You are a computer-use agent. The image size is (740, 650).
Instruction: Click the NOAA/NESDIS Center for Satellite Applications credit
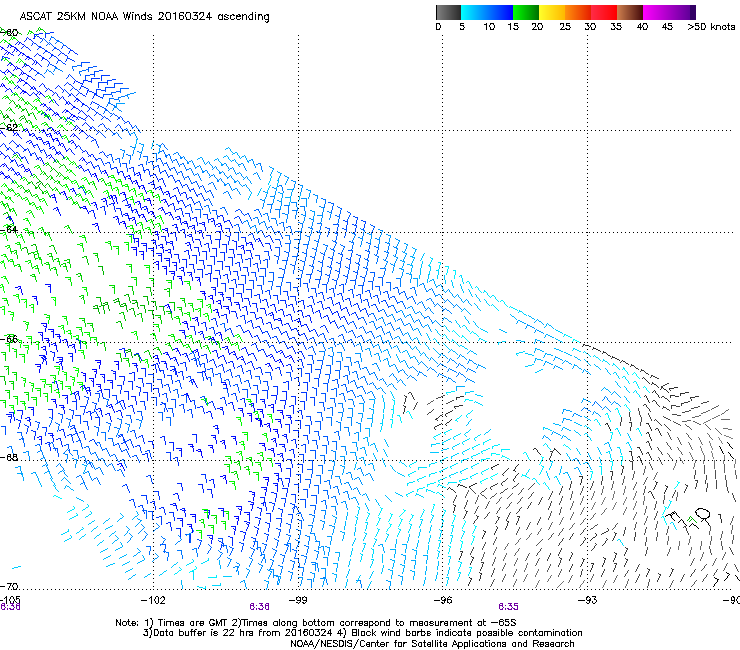coord(432,644)
